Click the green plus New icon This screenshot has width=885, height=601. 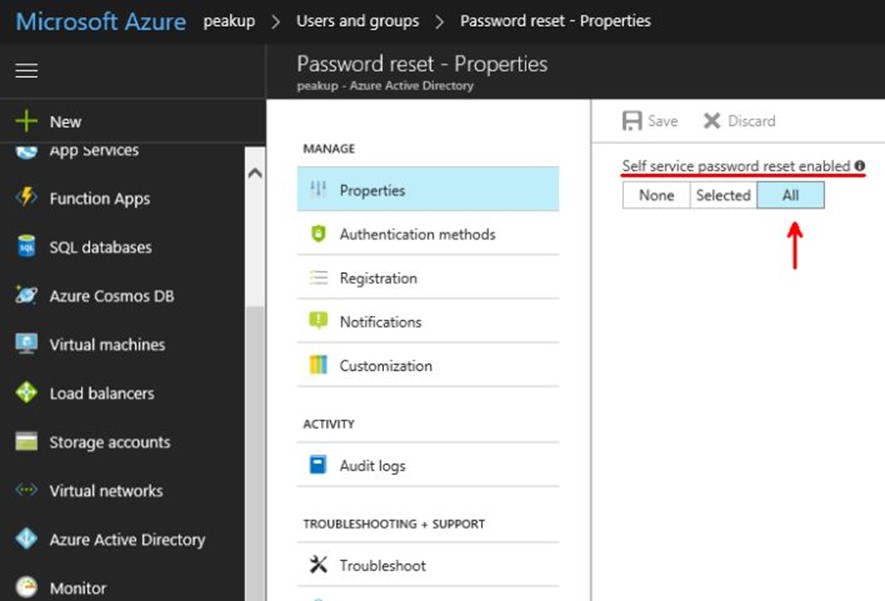coord(26,121)
